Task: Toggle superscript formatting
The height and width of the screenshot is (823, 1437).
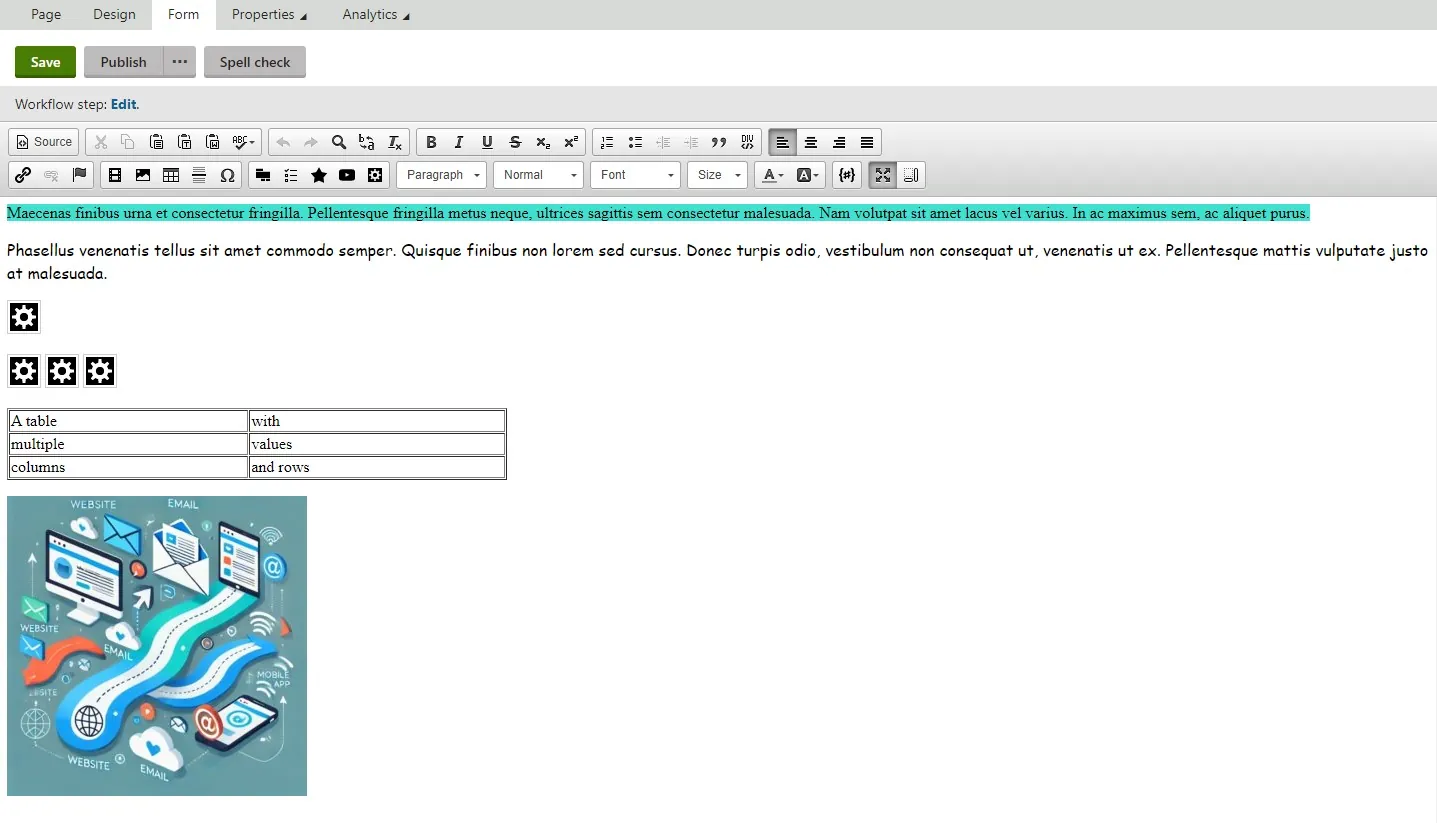Action: [571, 142]
